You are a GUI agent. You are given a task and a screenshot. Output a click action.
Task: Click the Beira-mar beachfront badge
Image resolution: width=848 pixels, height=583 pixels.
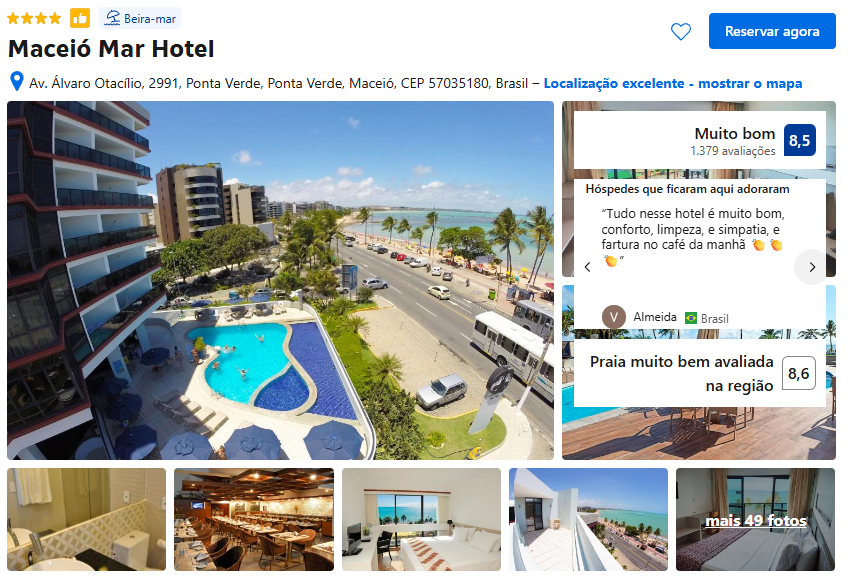click(140, 18)
